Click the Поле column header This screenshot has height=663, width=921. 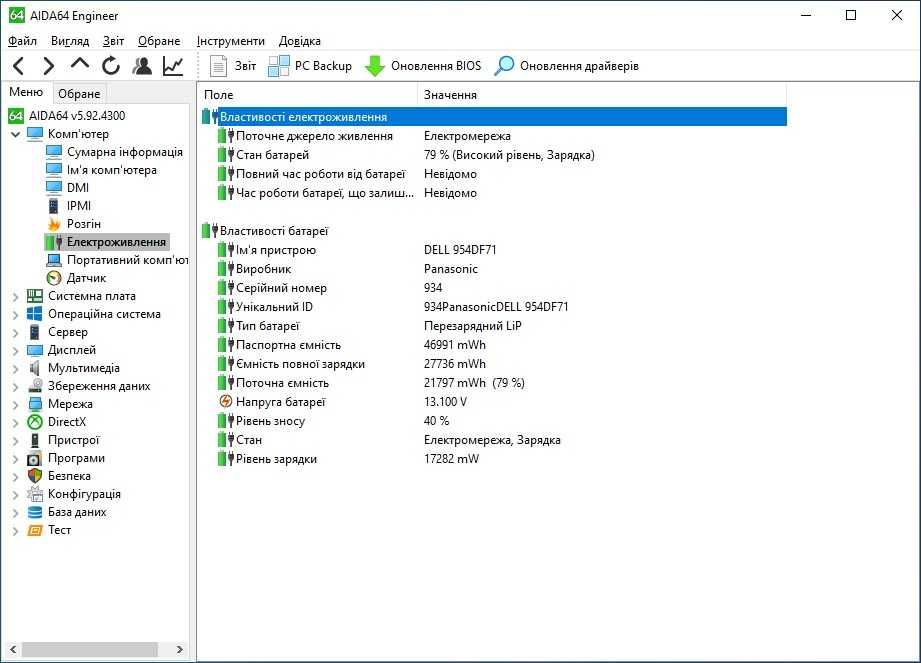click(308, 95)
